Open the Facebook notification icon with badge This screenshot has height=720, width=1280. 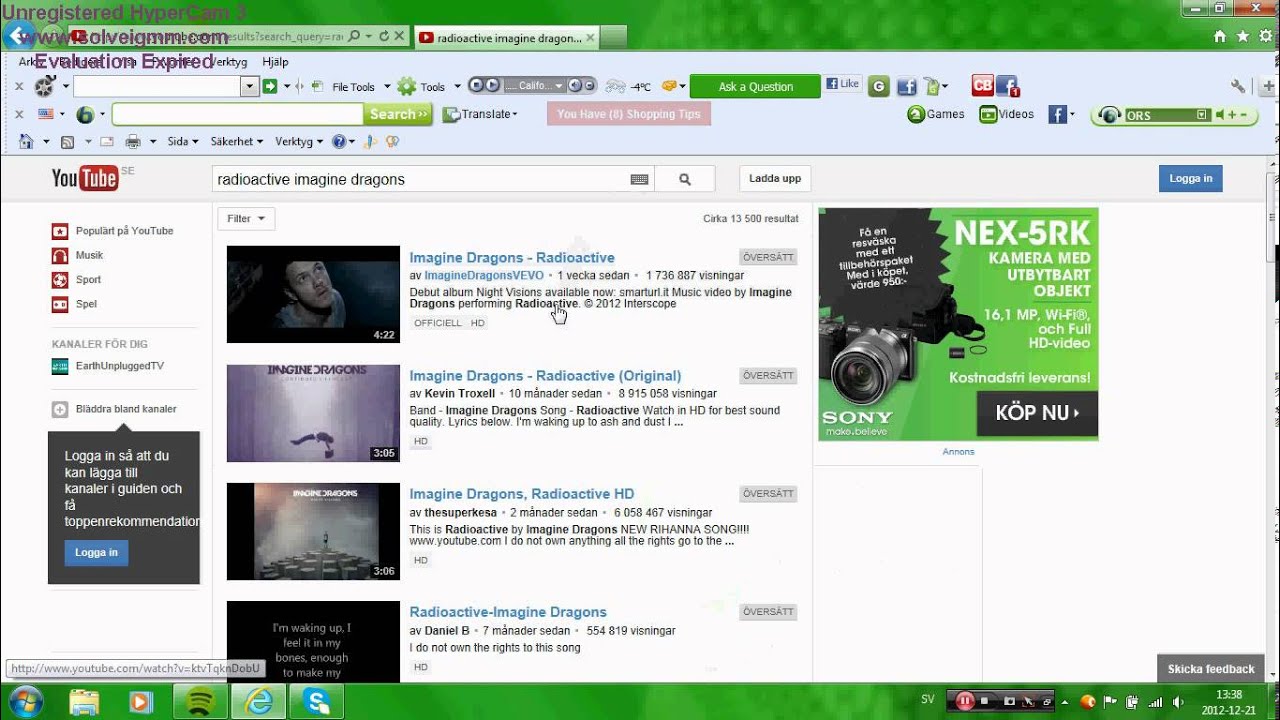click(x=1007, y=87)
